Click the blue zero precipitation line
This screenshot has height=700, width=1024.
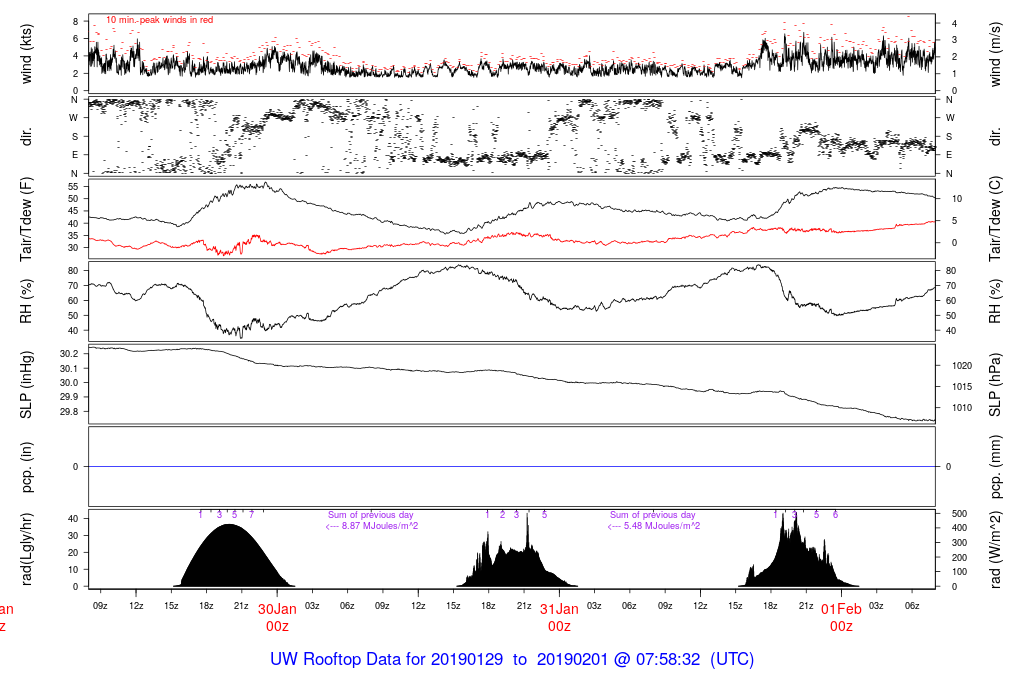click(x=512, y=466)
